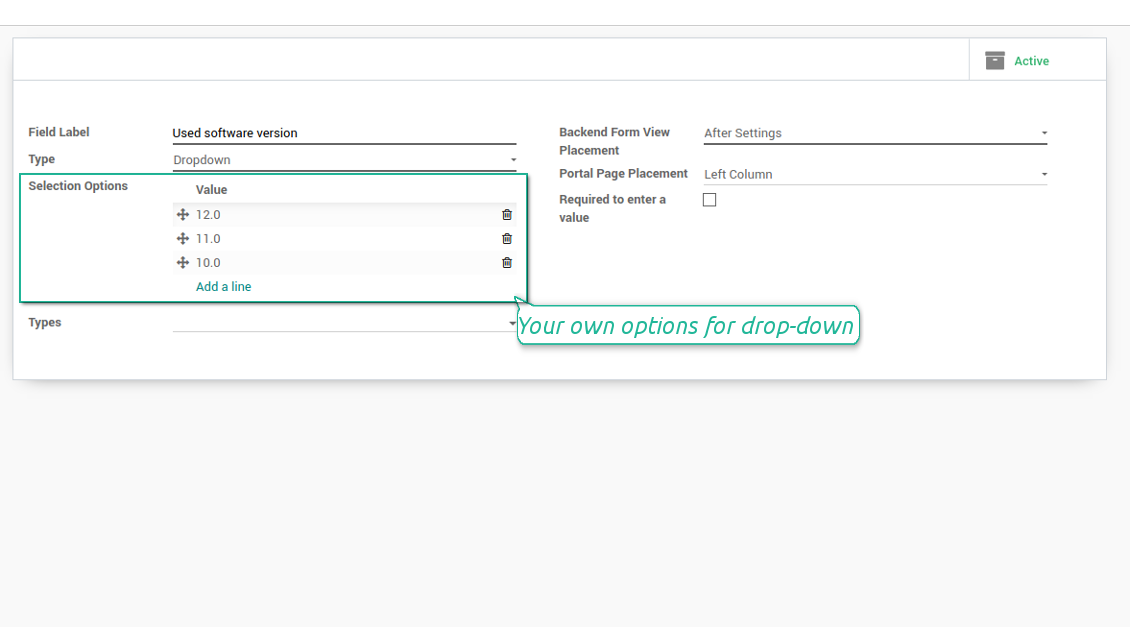
Task: Select the 12.0 value cell
Action: 340,215
